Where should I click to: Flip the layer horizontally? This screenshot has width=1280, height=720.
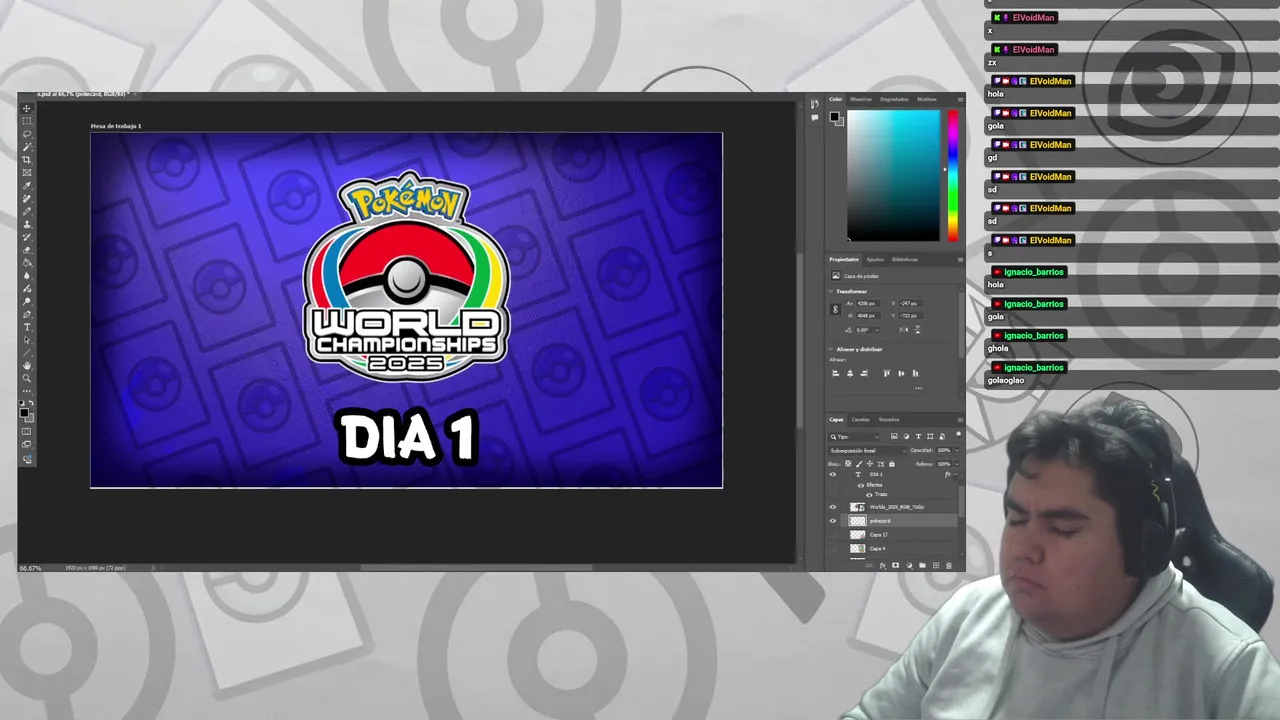click(904, 330)
